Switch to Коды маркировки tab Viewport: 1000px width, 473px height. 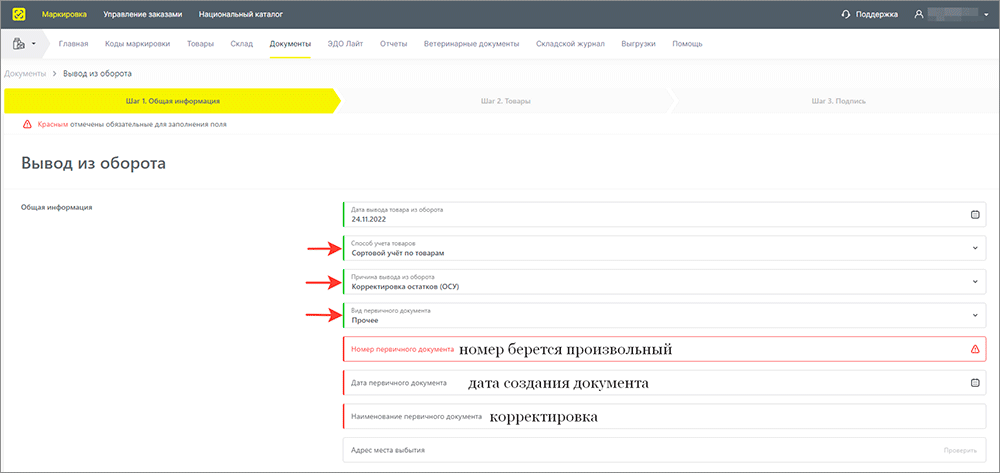(x=138, y=44)
